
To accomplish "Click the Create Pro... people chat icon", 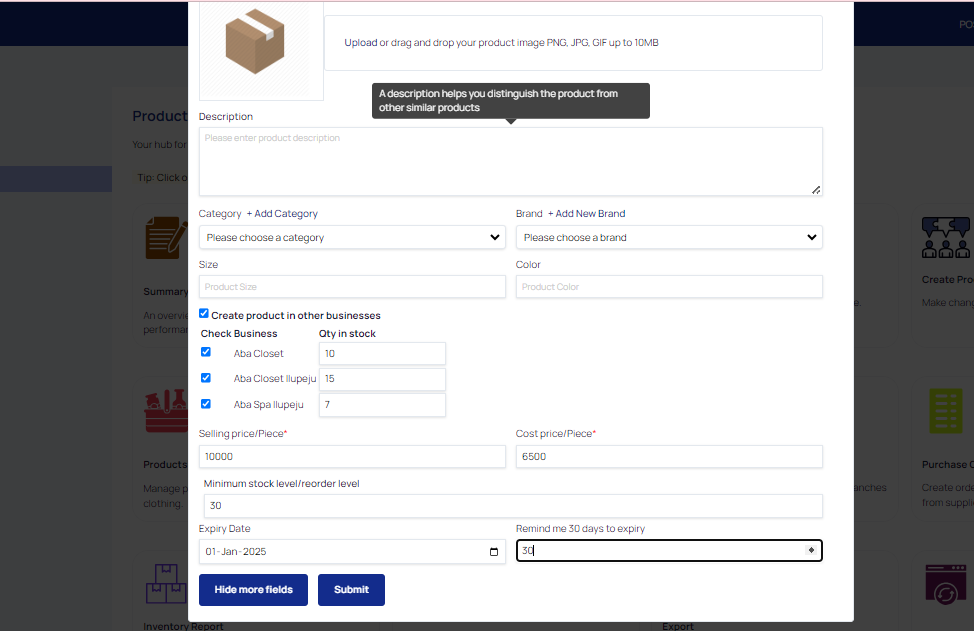I will pos(945,238).
